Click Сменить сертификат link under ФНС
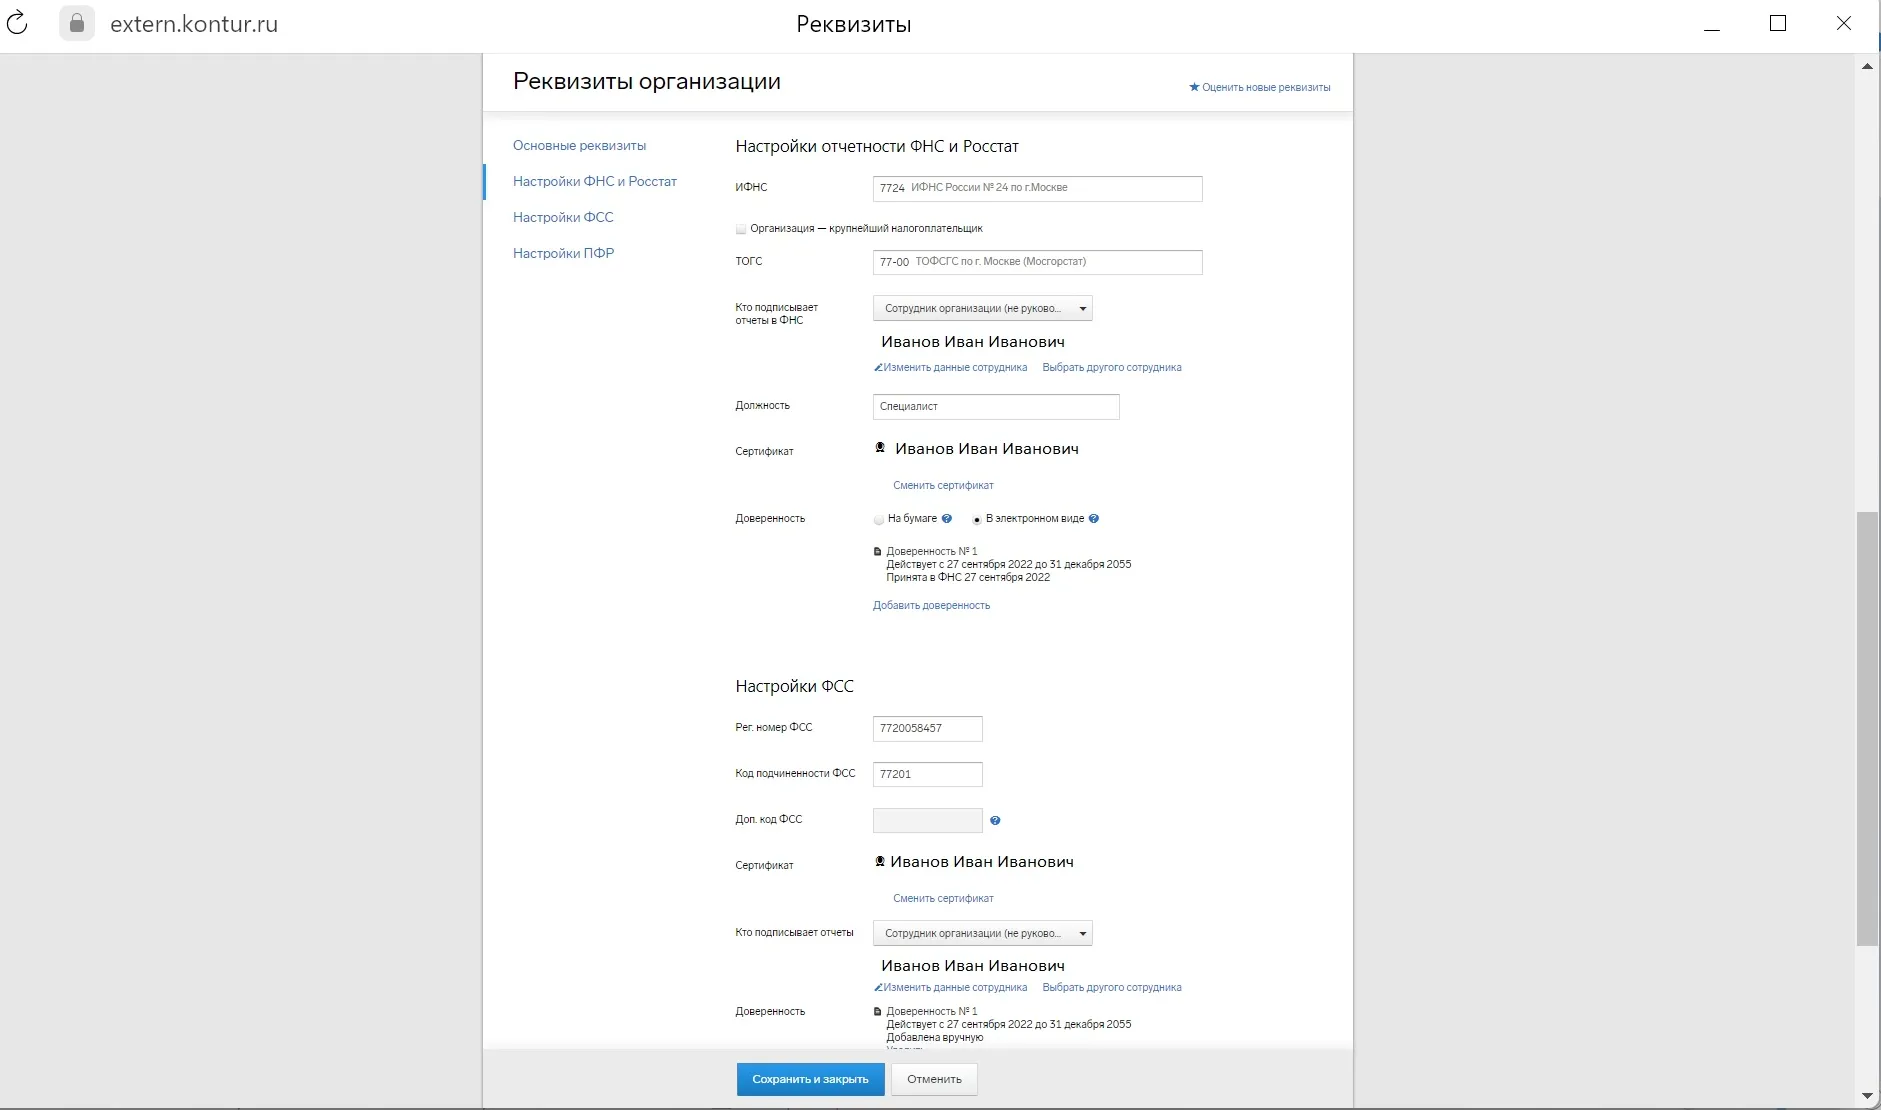Viewport: 1881px width, 1110px height. click(943, 485)
